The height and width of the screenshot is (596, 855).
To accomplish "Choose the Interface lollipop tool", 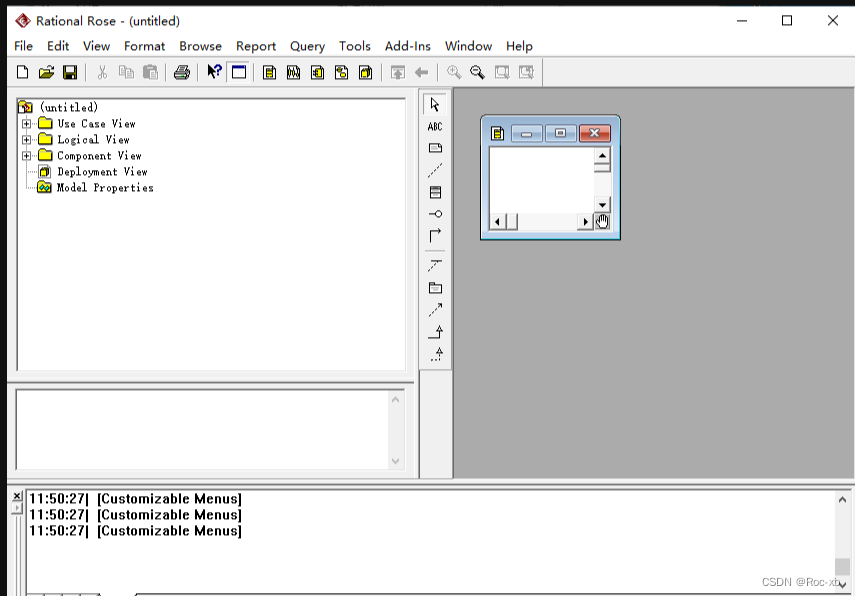I will (x=435, y=214).
